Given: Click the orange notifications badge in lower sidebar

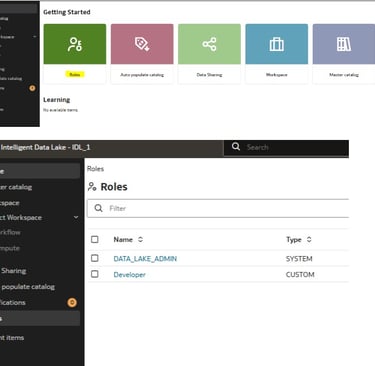Looking at the screenshot, I should tap(72, 302).
